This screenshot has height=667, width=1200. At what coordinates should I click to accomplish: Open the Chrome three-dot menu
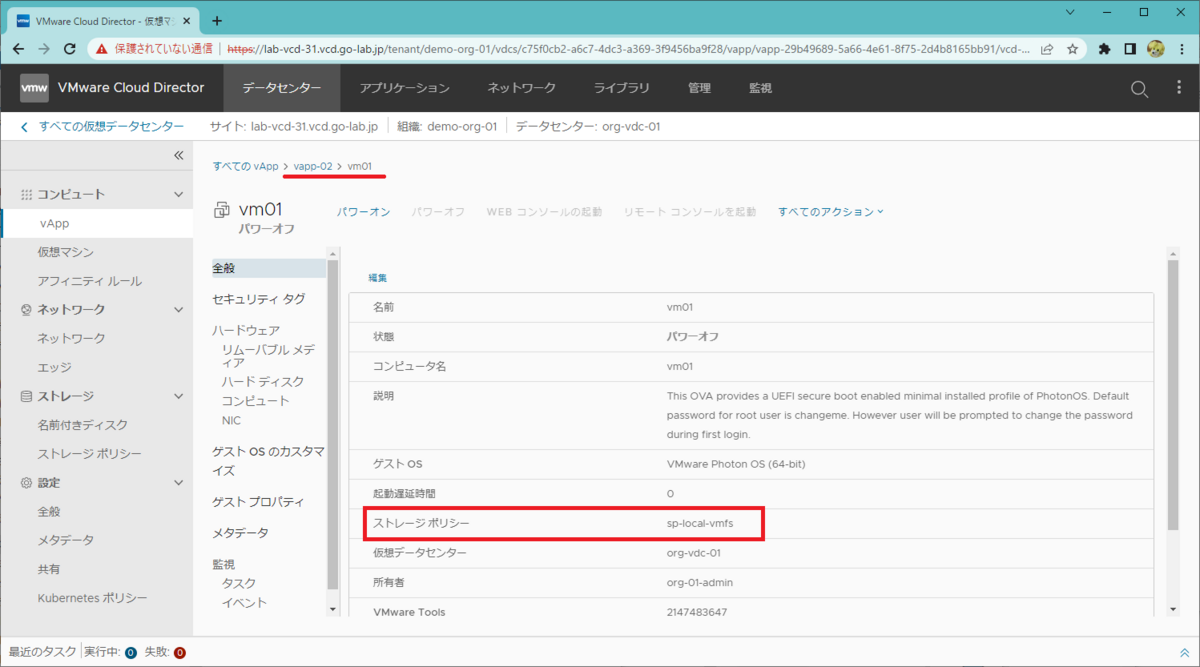(1182, 48)
